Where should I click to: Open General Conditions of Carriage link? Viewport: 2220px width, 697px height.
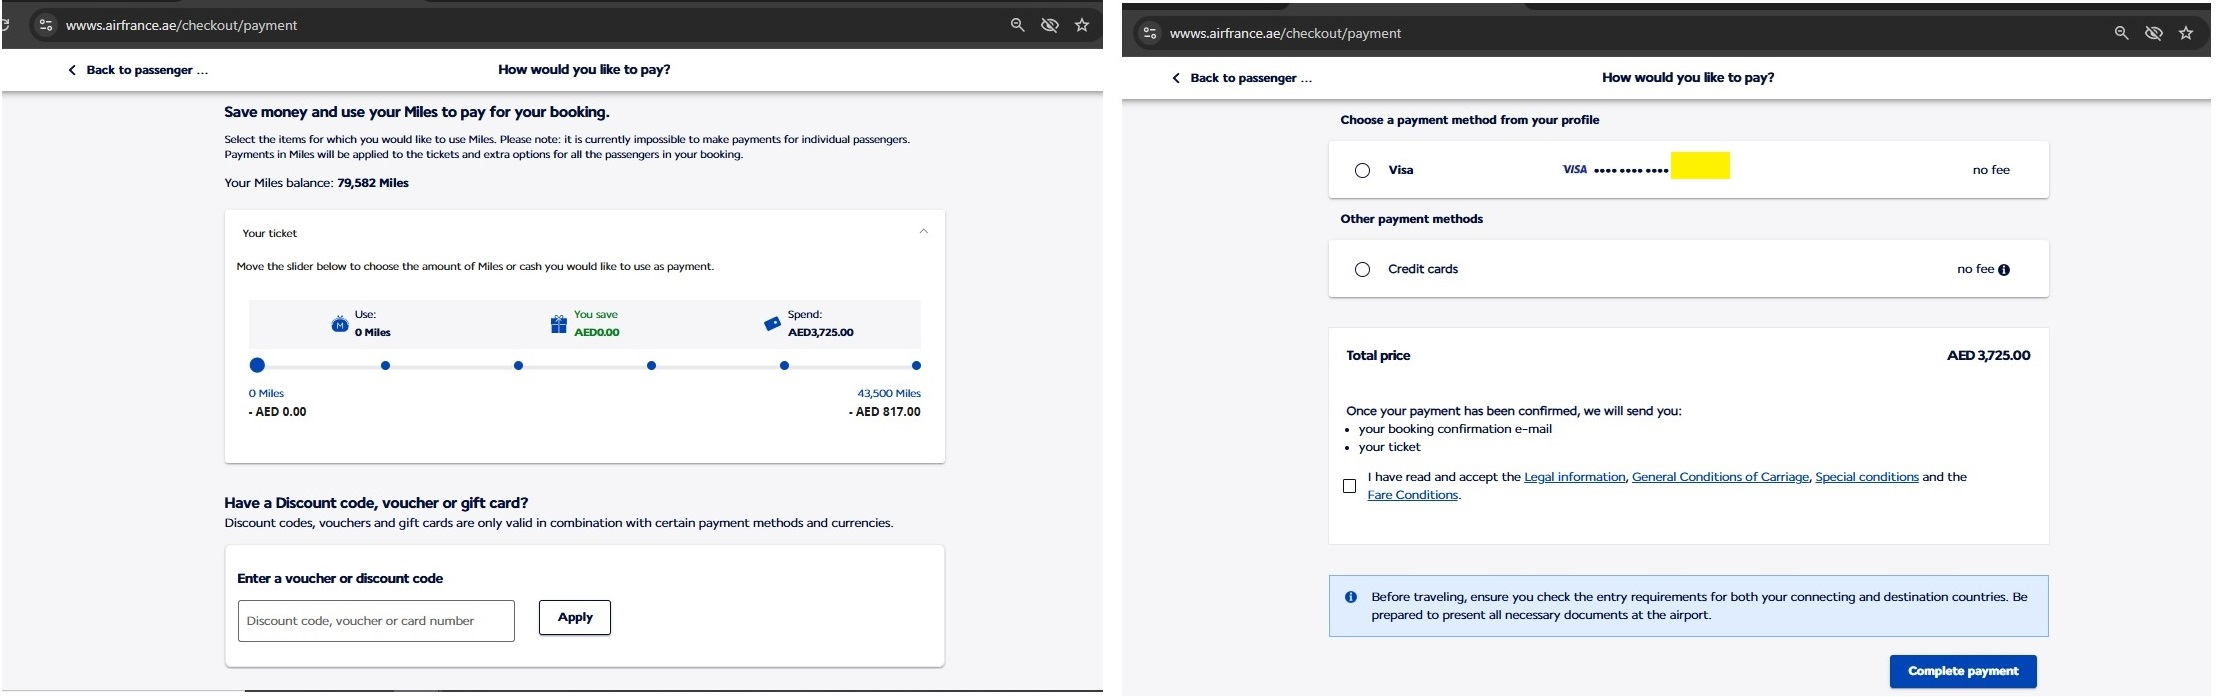click(x=1720, y=477)
